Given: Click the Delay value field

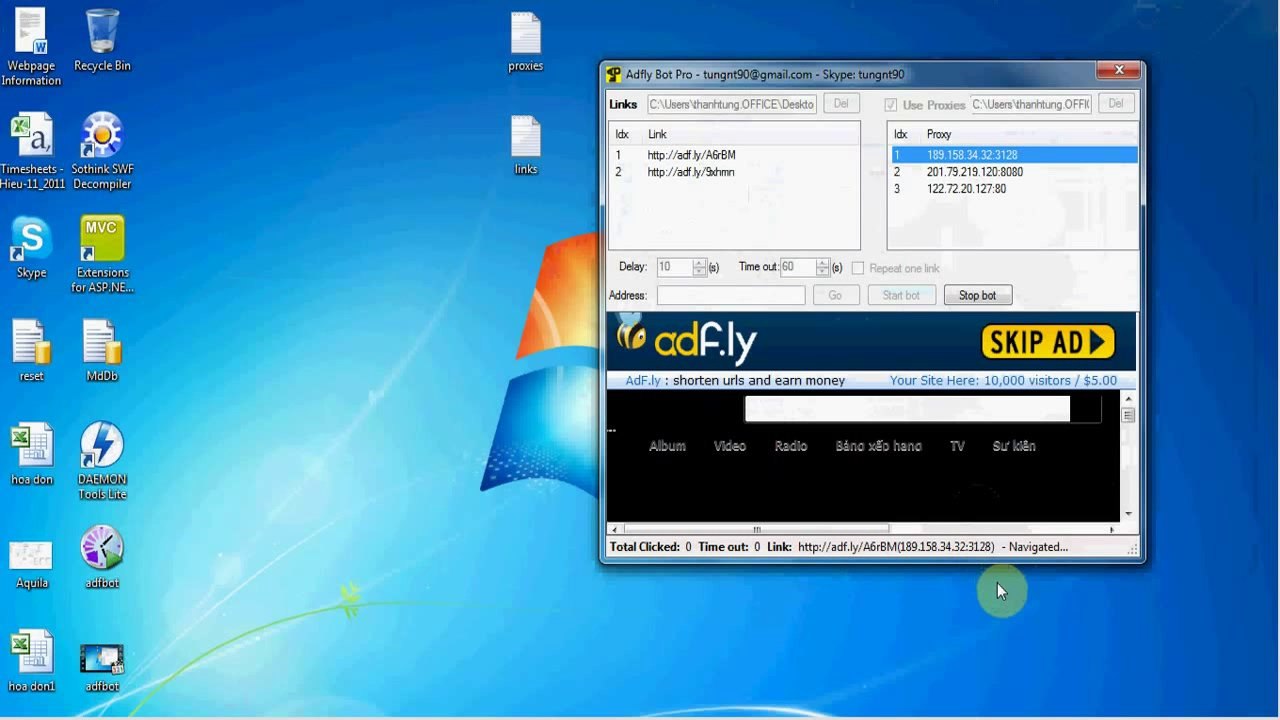Looking at the screenshot, I should [675, 267].
